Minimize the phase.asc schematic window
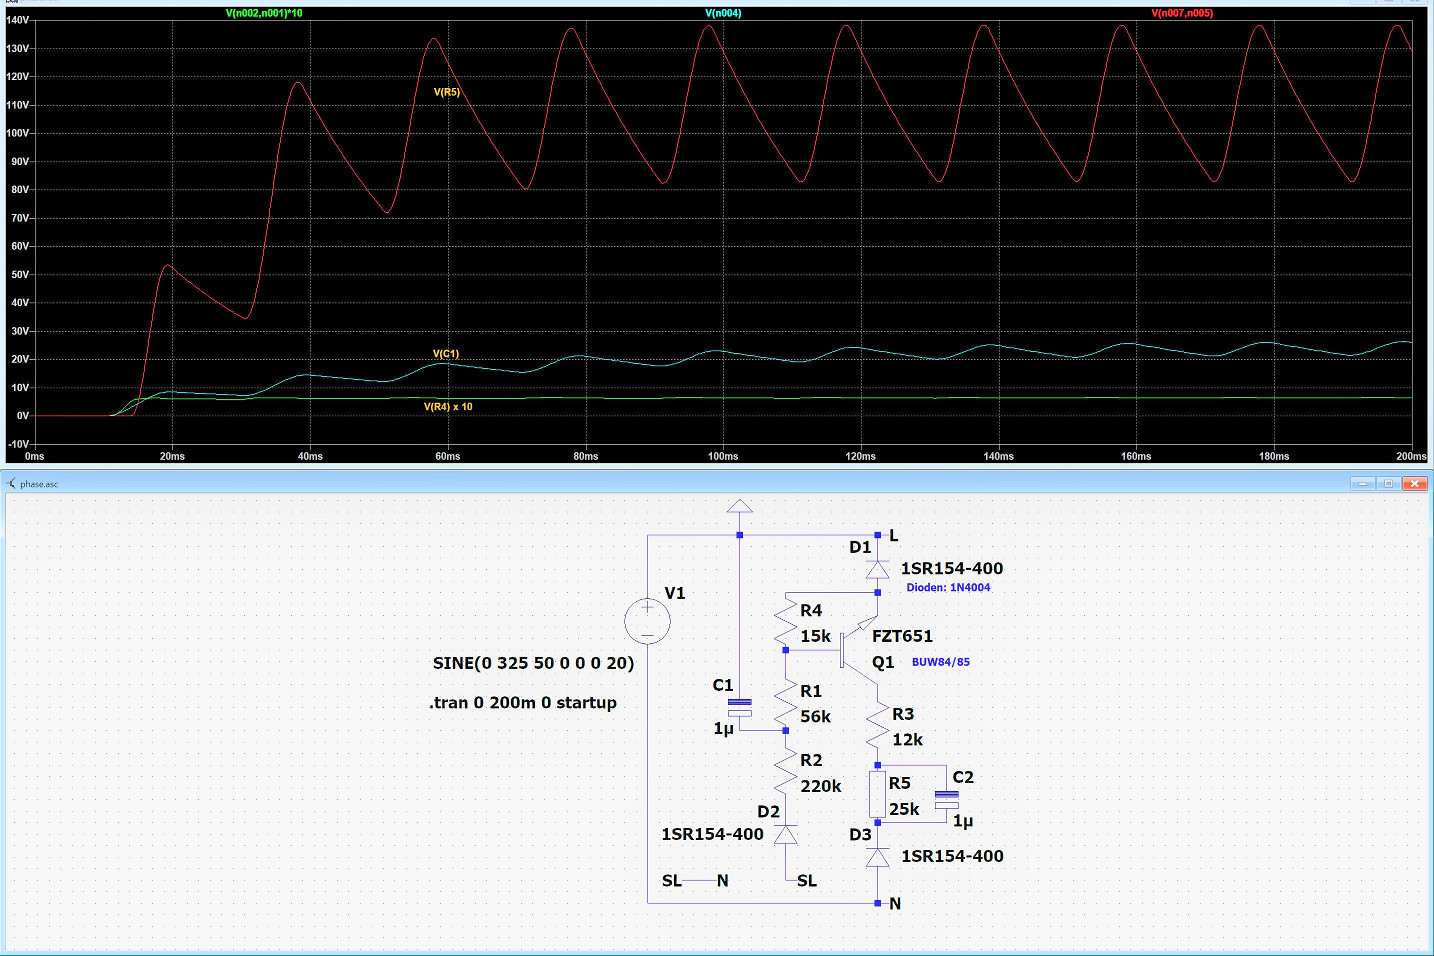Image resolution: width=1434 pixels, height=956 pixels. [x=1362, y=484]
